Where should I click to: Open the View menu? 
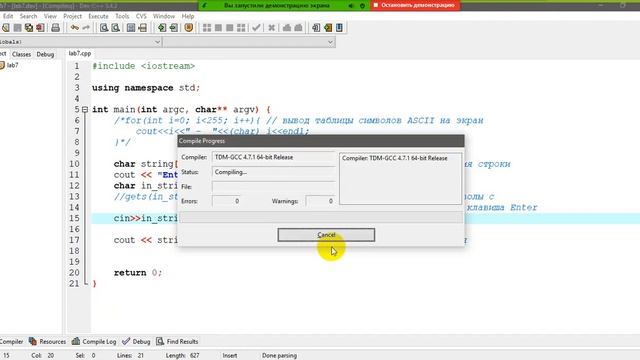(x=50, y=16)
